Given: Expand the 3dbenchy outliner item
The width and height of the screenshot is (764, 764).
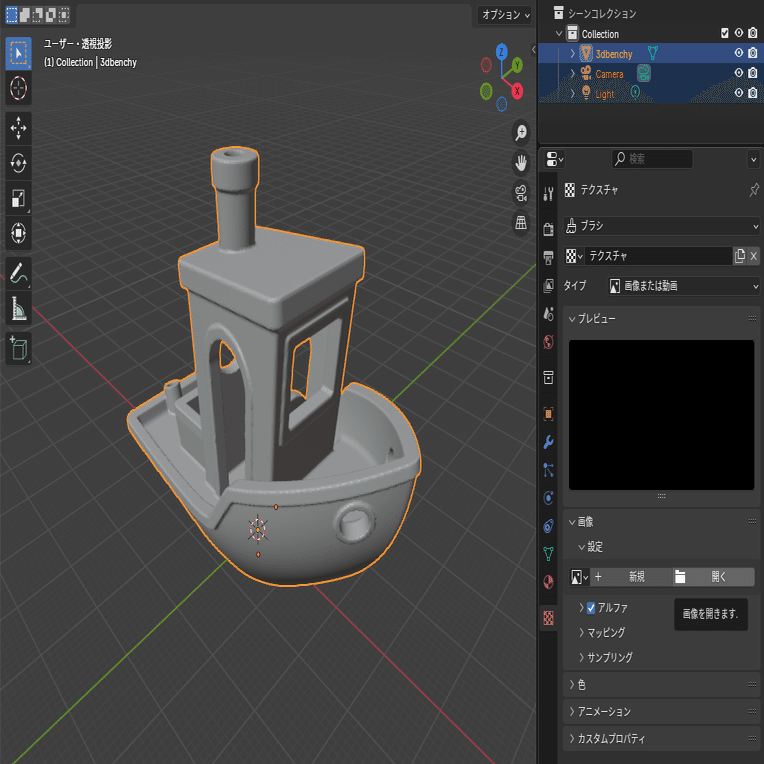Looking at the screenshot, I should (573, 53).
